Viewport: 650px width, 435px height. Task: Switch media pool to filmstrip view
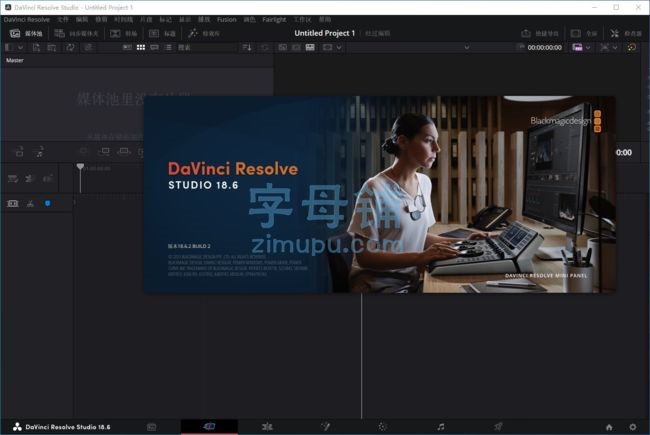[x=154, y=48]
